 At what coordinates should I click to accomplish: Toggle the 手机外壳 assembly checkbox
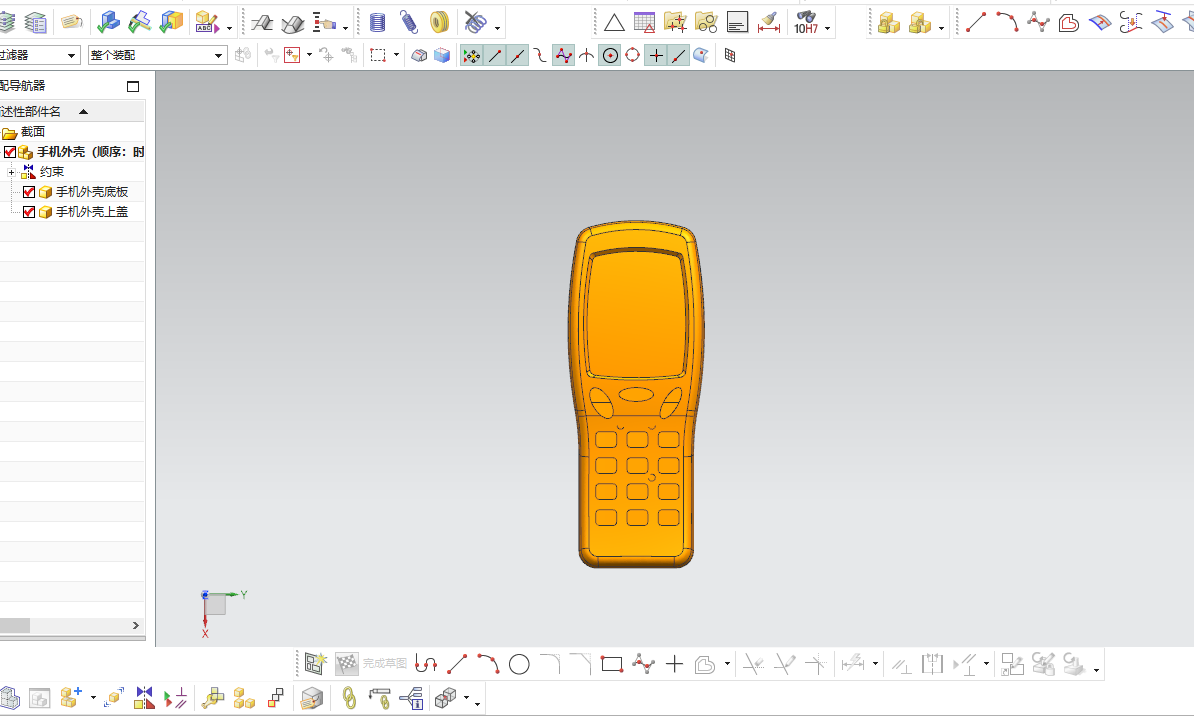click(10, 152)
